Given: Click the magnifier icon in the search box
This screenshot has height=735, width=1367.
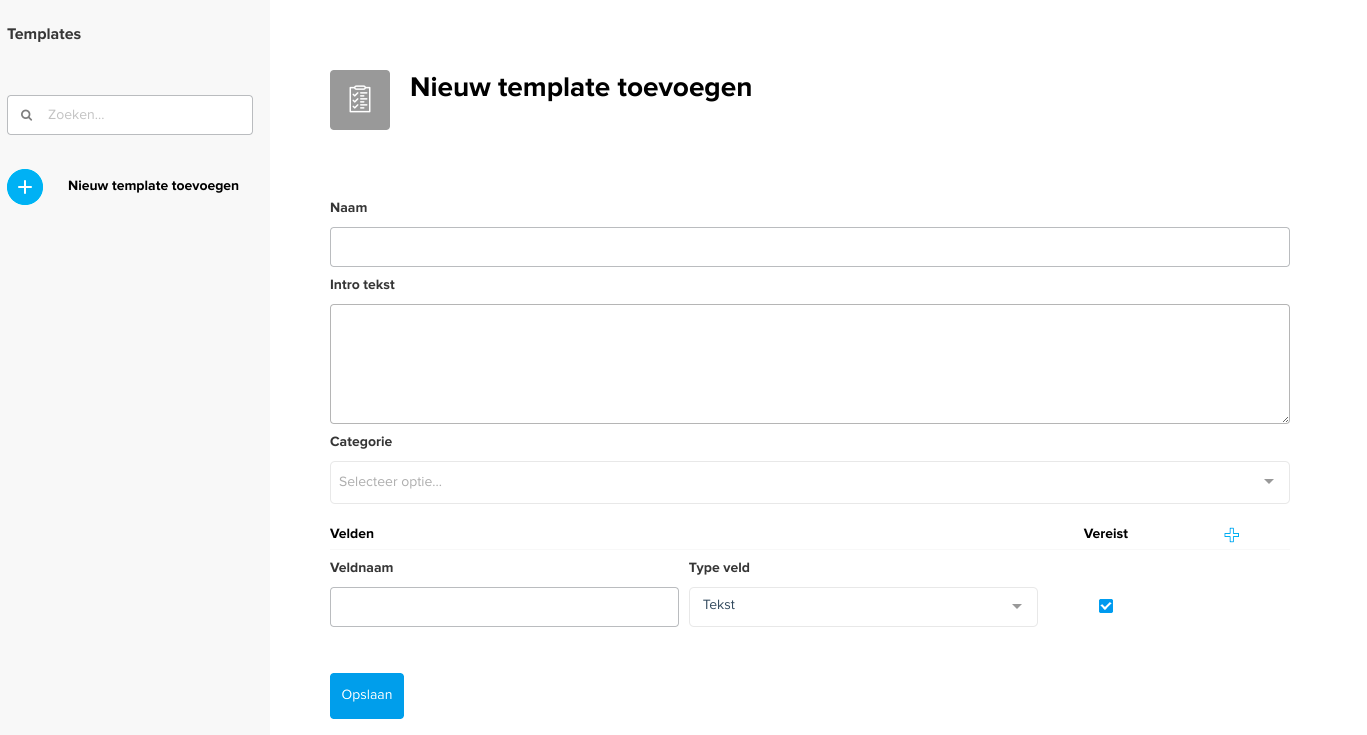Looking at the screenshot, I should pyautogui.click(x=27, y=115).
